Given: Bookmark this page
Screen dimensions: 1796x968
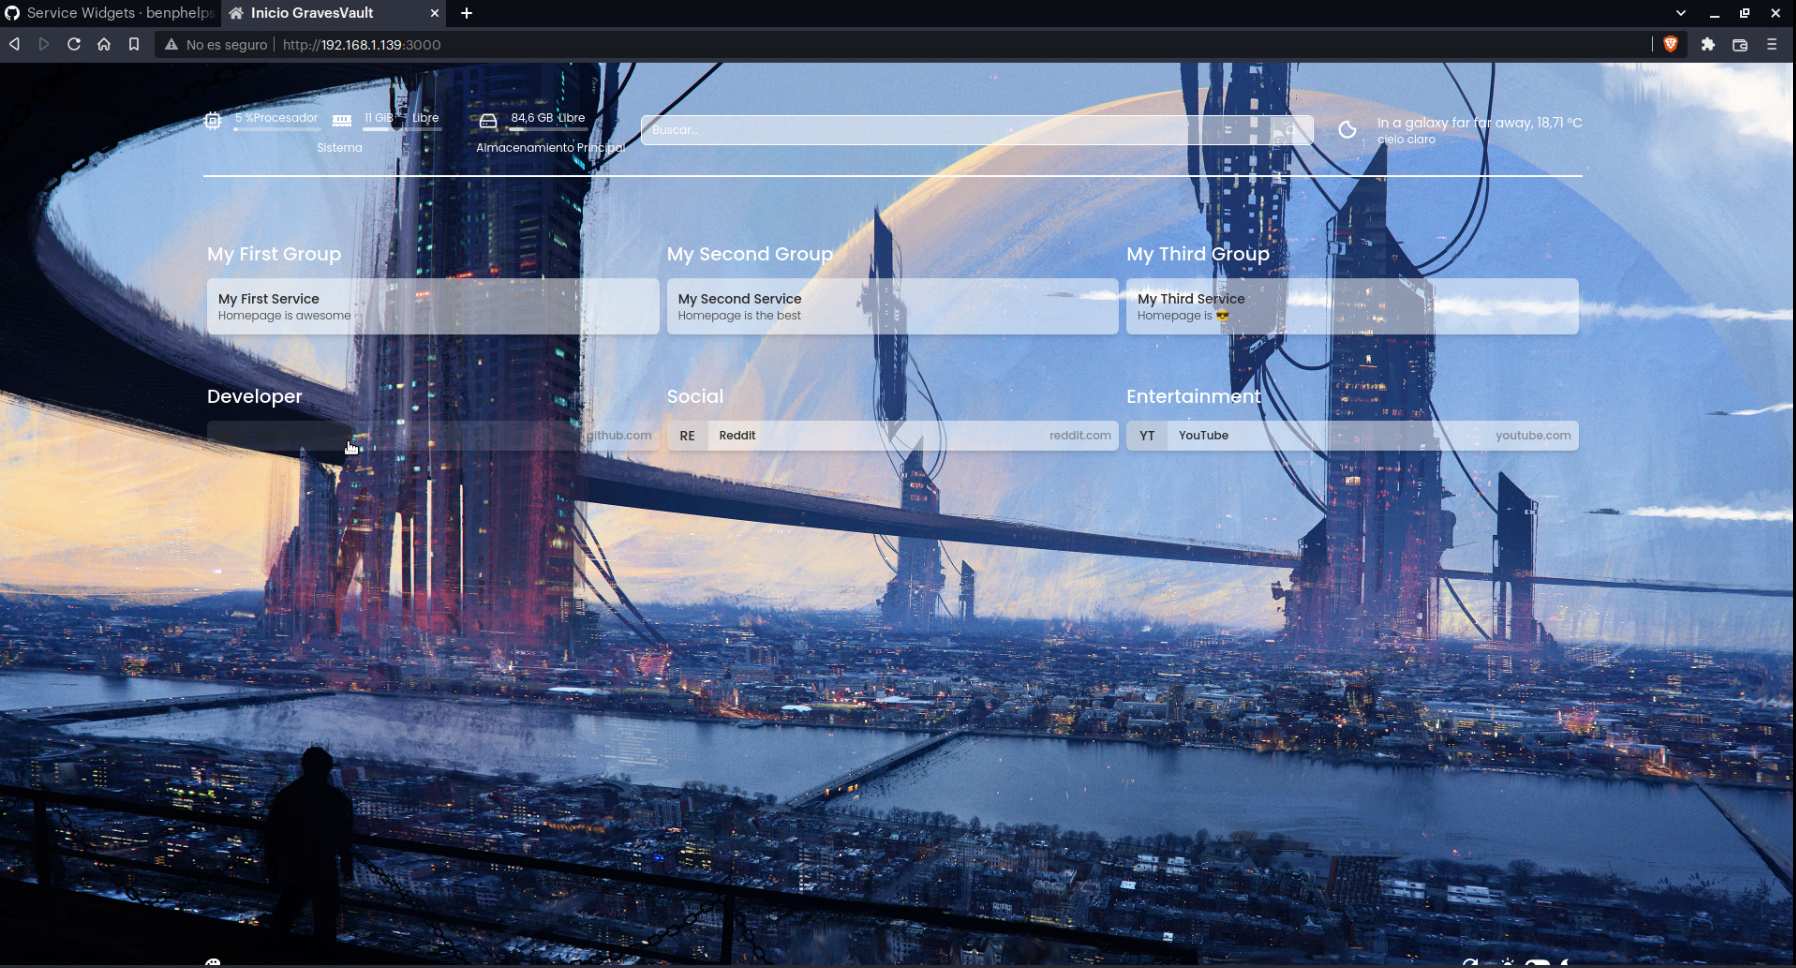Looking at the screenshot, I should click(x=134, y=44).
